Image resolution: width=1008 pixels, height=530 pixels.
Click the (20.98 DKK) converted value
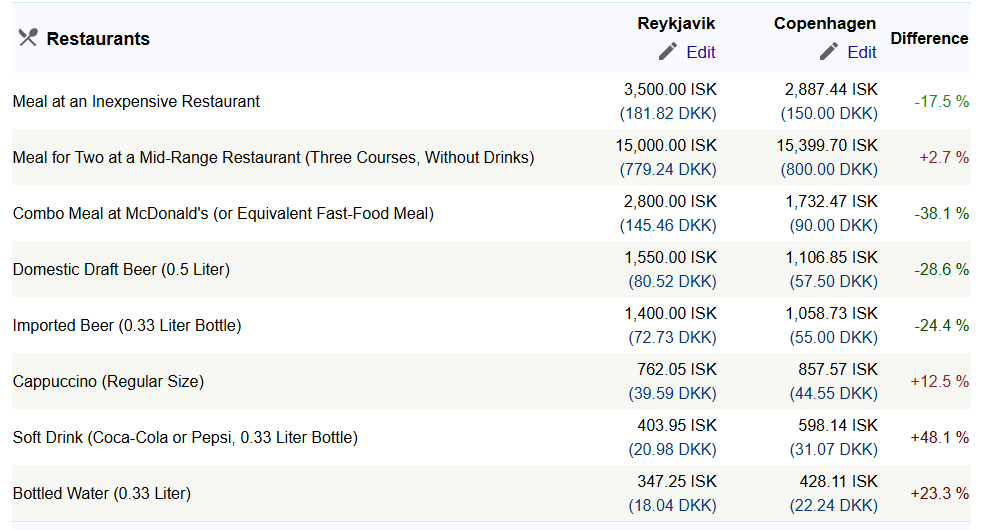(x=672, y=450)
